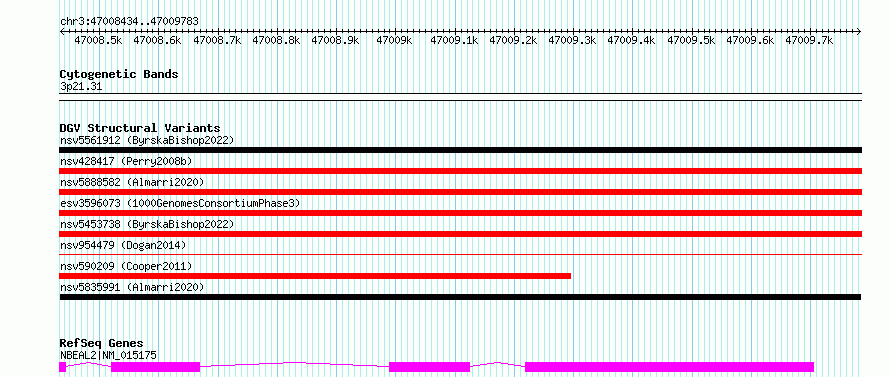Click the black nsv5561912 variant bar
The image size is (890, 377).
coord(461,150)
